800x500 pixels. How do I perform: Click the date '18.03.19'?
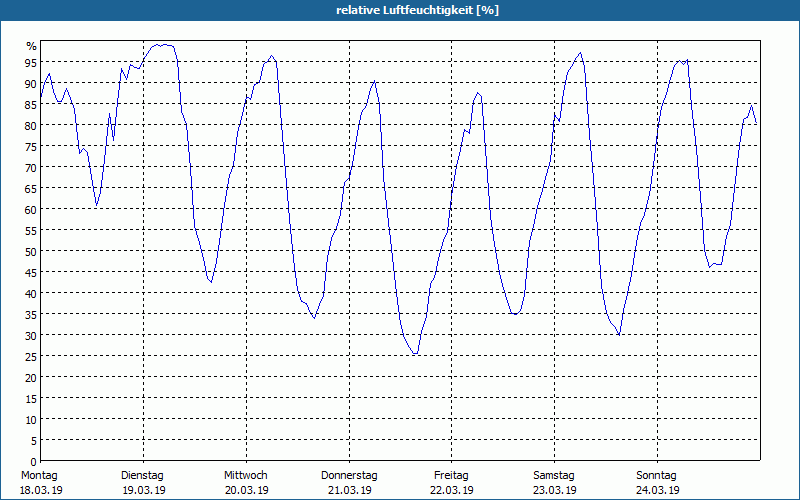pyautogui.click(x=41, y=490)
